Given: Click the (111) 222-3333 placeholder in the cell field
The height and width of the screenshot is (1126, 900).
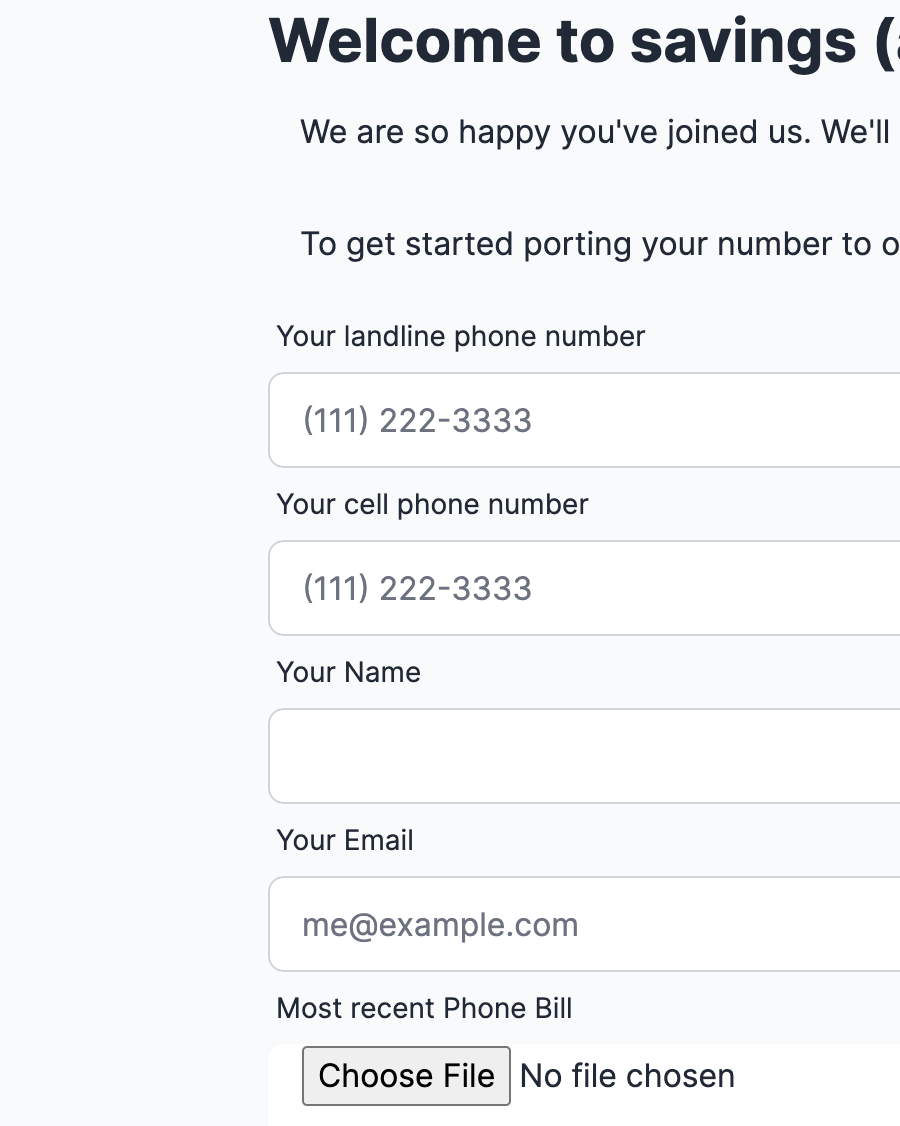Looking at the screenshot, I should click(417, 589).
